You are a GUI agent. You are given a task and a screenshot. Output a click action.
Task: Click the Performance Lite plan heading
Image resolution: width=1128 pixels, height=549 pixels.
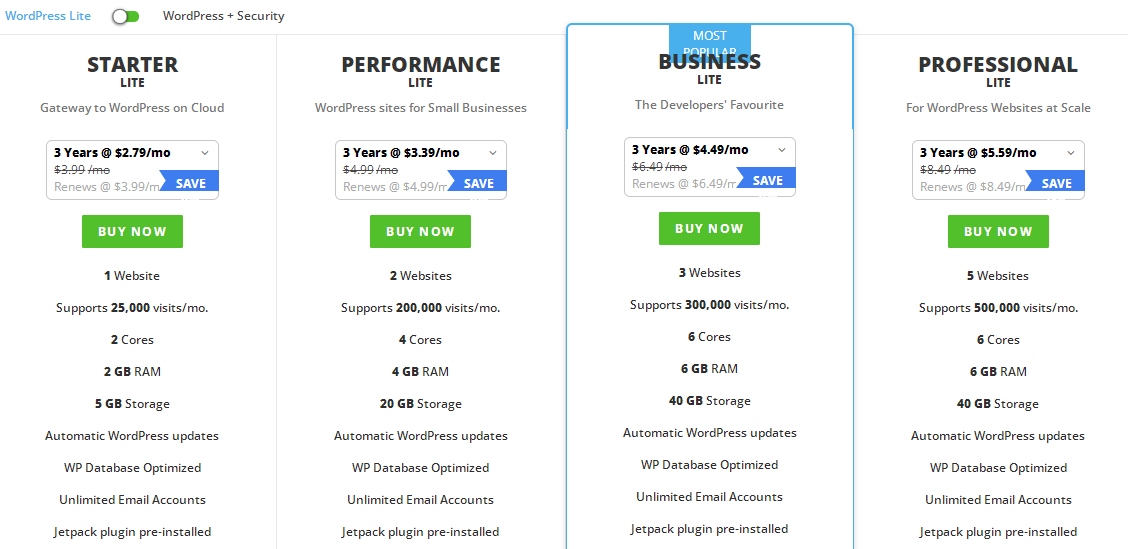click(x=421, y=65)
